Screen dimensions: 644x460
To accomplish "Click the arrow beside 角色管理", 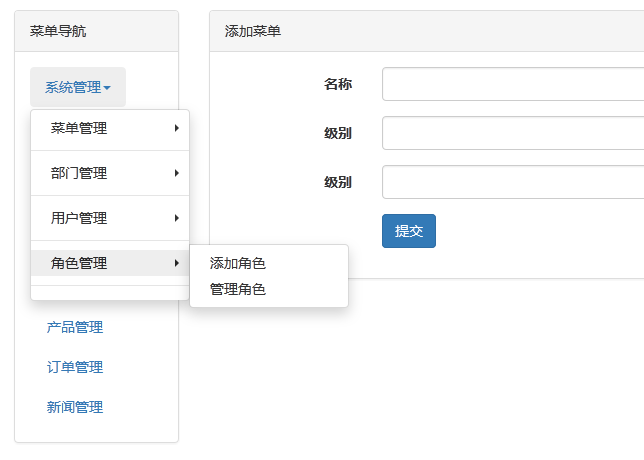I will (x=177, y=263).
